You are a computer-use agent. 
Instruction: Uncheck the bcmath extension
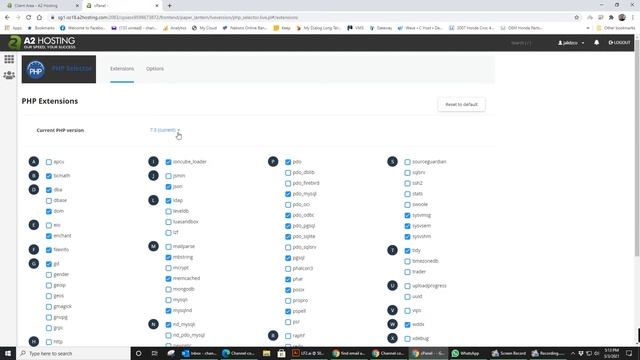coord(49,176)
